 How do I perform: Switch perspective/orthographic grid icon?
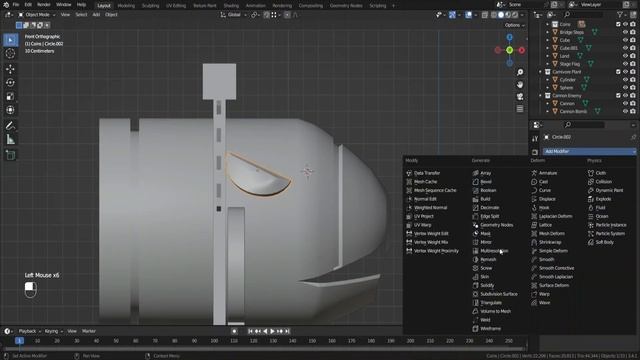pyautogui.click(x=520, y=109)
